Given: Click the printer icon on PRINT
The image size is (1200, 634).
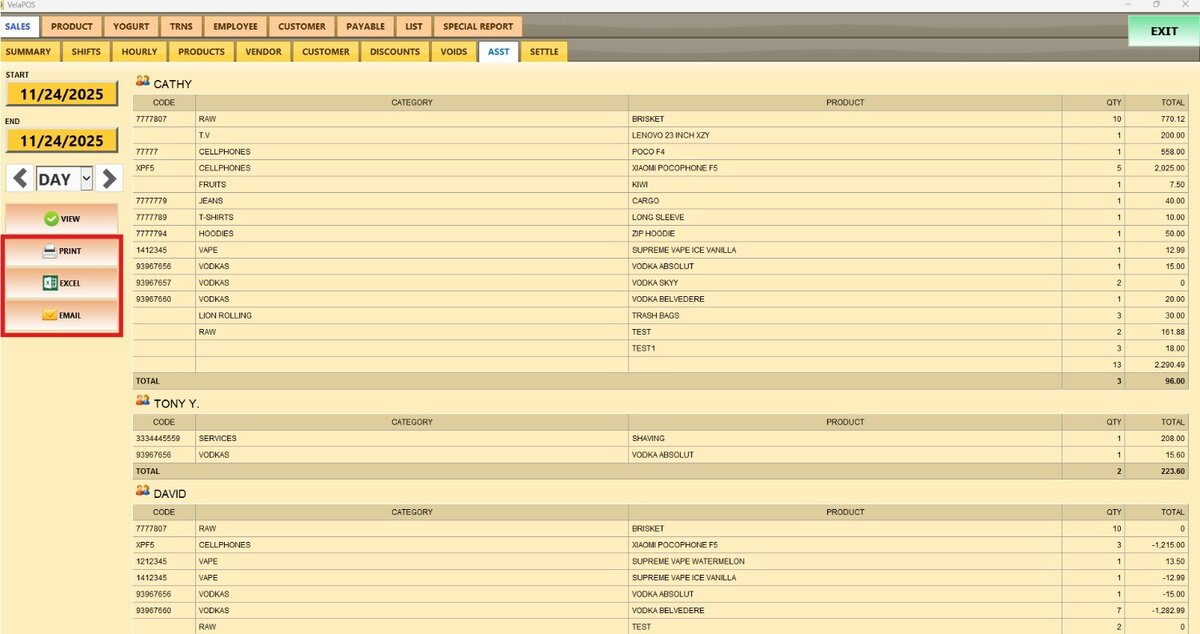Looking at the screenshot, I should coord(50,251).
